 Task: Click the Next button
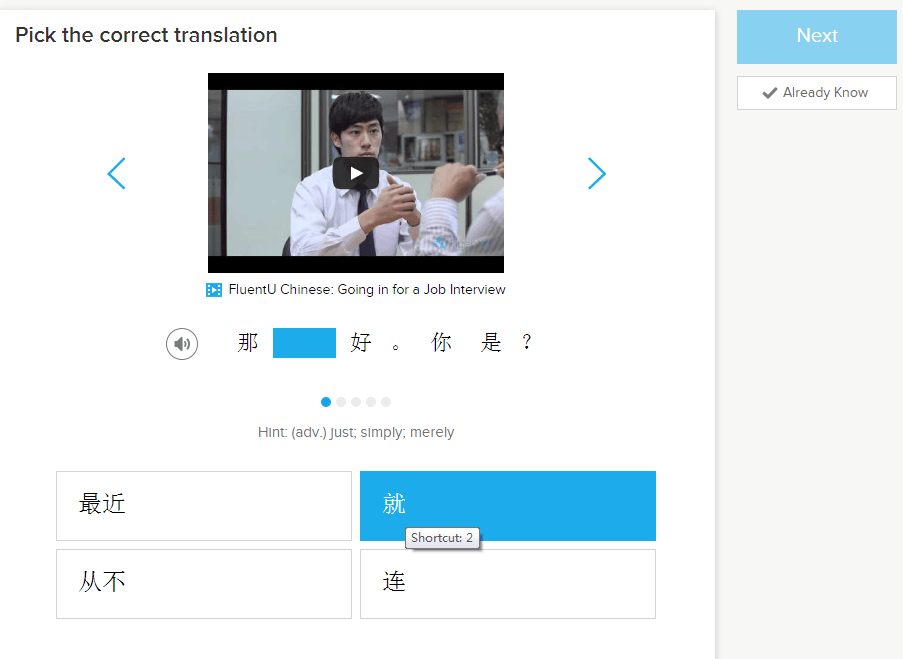click(817, 36)
